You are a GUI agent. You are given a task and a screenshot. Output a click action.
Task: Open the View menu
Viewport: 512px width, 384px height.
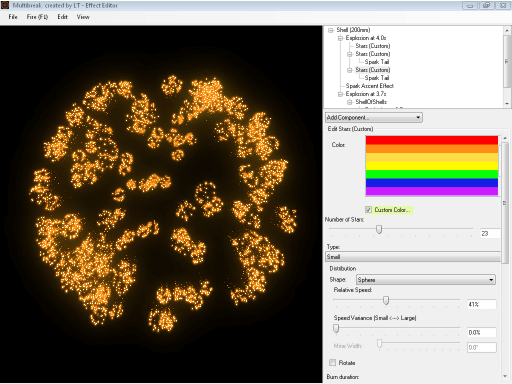click(x=83, y=17)
